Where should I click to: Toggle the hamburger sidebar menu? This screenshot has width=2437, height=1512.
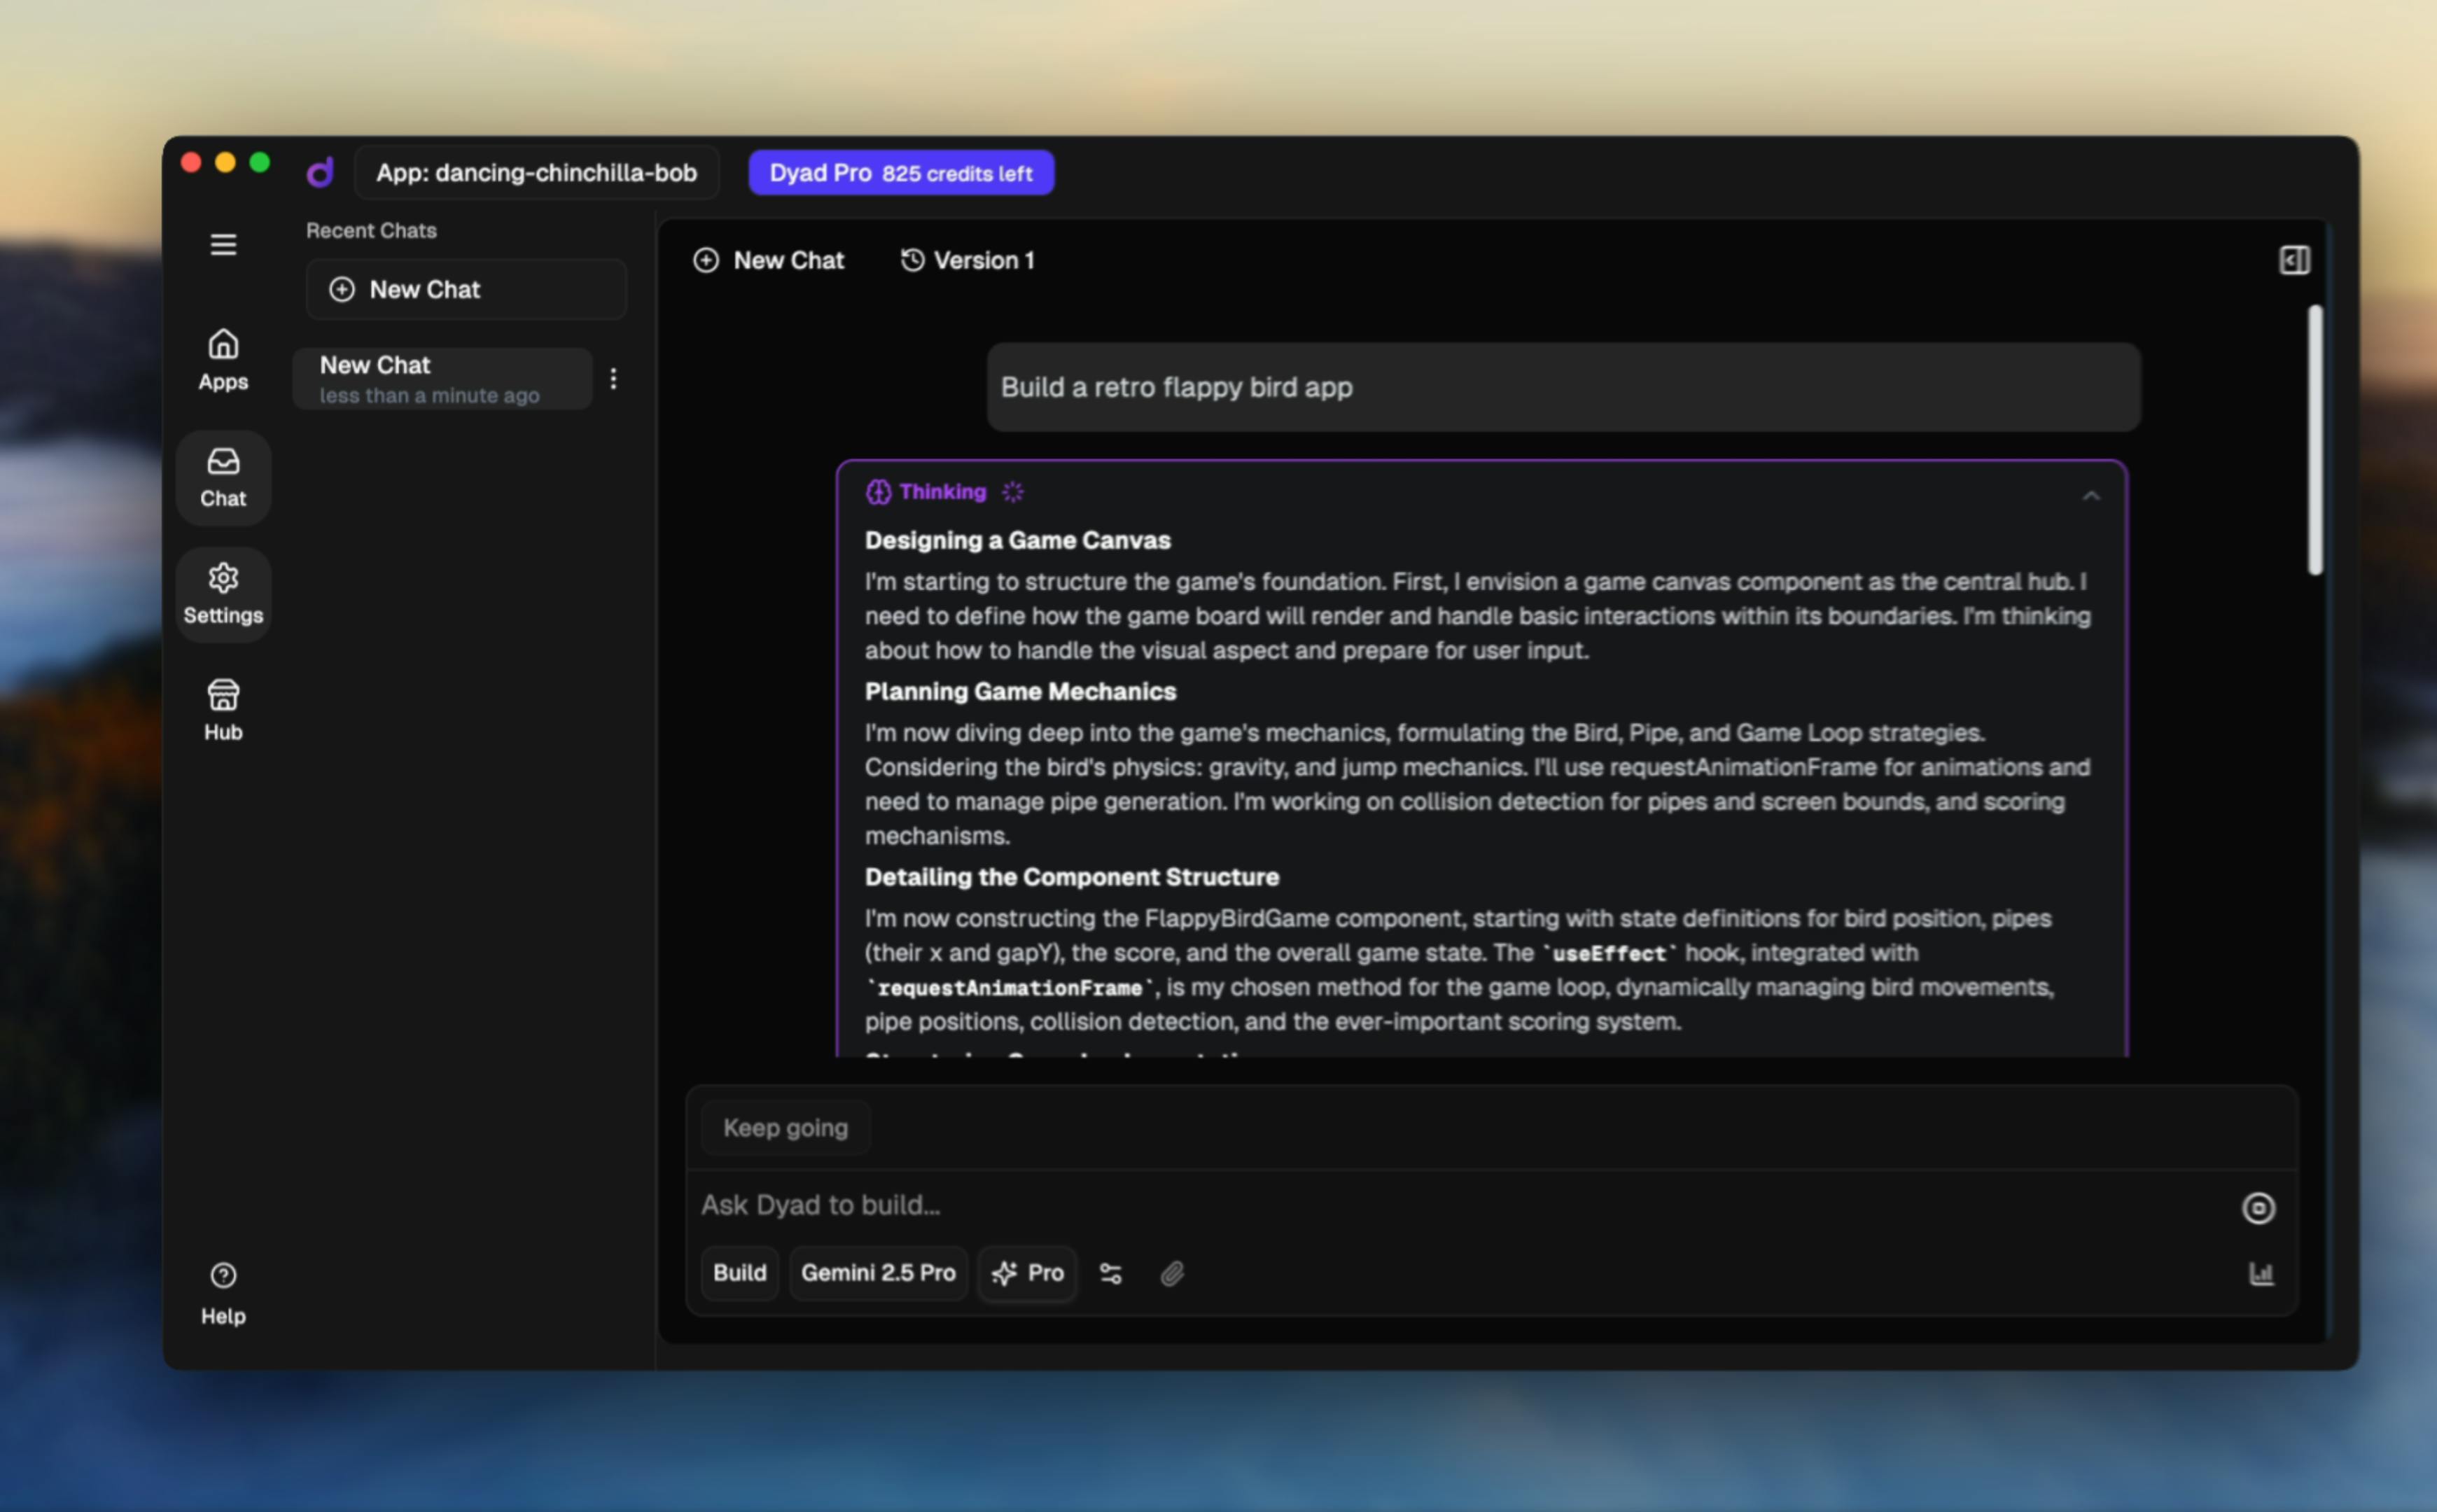[223, 245]
